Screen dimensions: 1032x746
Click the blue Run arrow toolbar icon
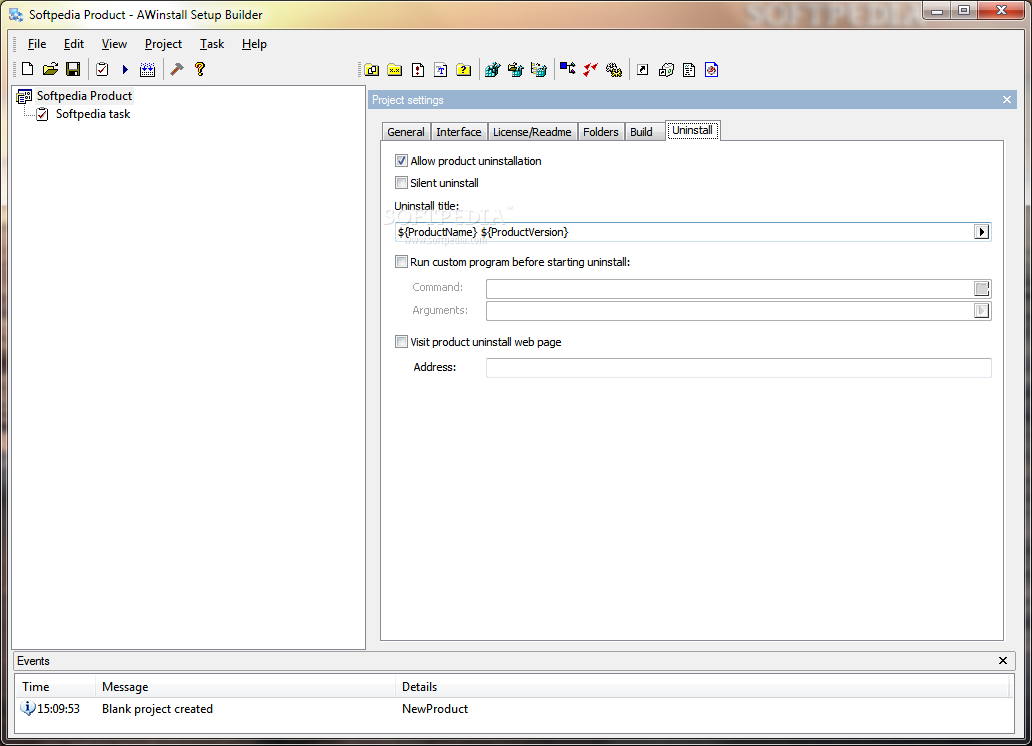click(x=125, y=69)
